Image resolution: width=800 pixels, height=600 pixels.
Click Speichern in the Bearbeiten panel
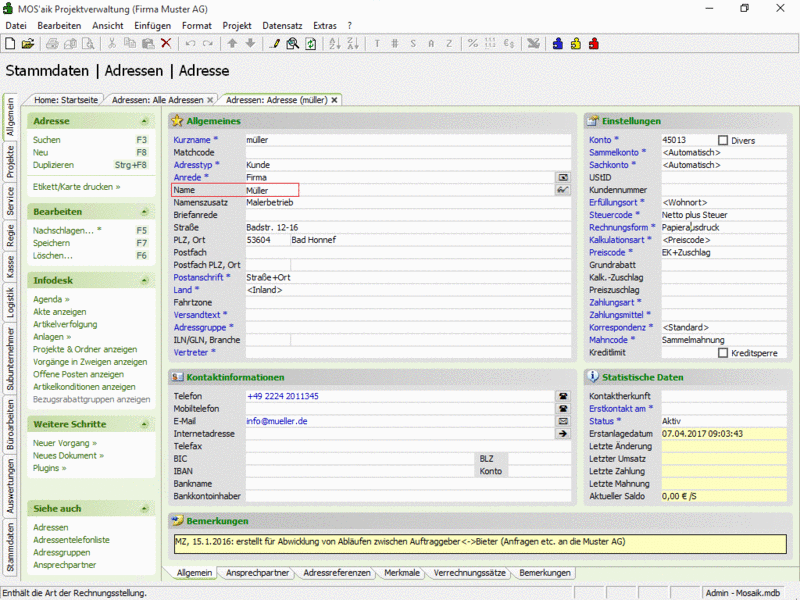[x=52, y=243]
